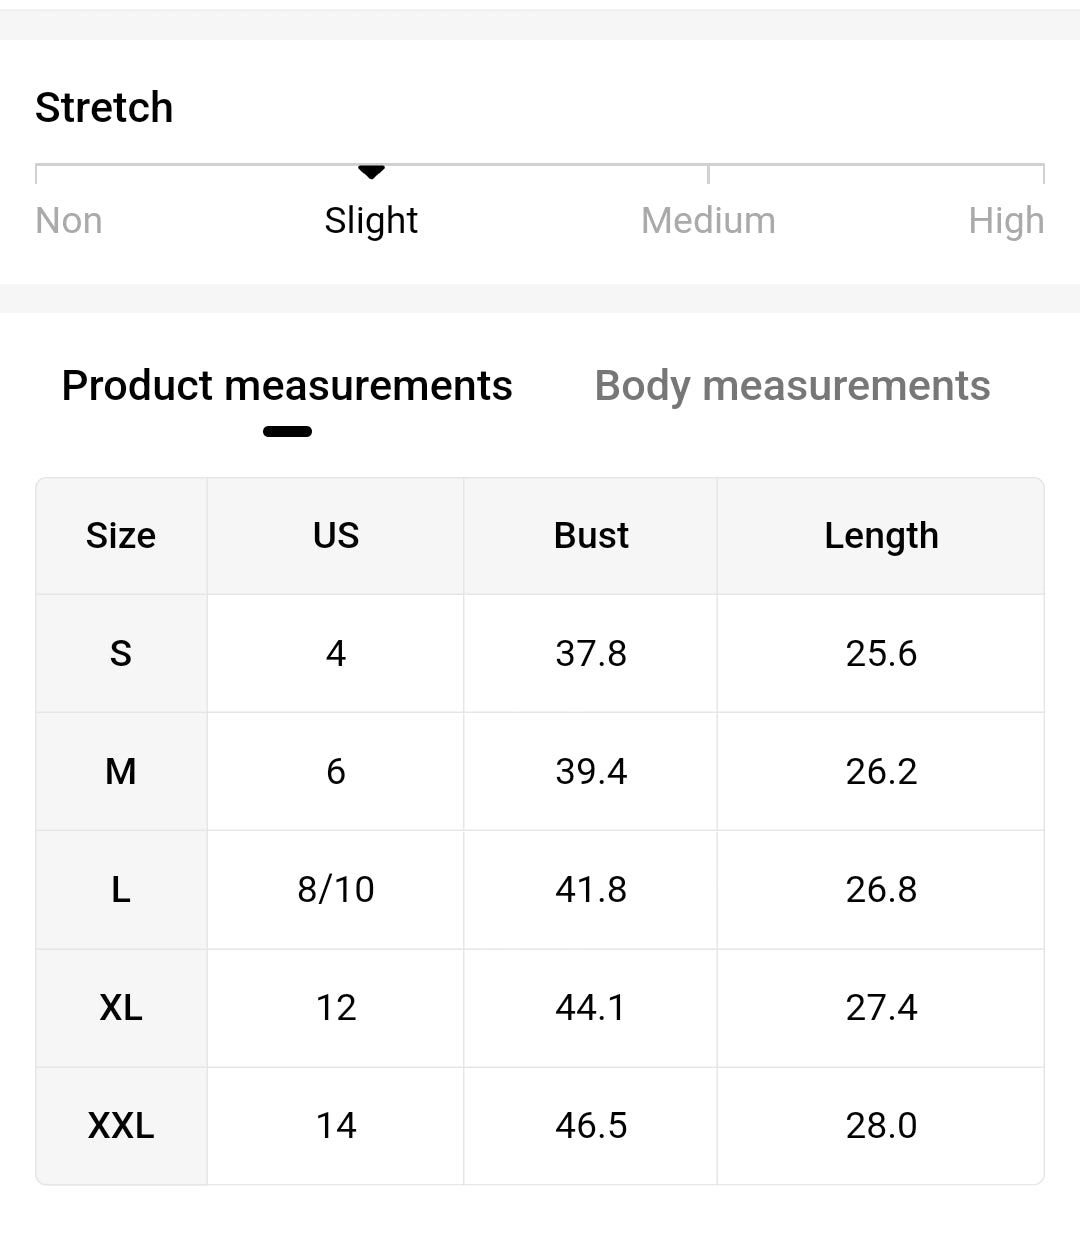The image size is (1080, 1235).
Task: Click the 28.0 length value cell
Action: pyautogui.click(x=881, y=1126)
